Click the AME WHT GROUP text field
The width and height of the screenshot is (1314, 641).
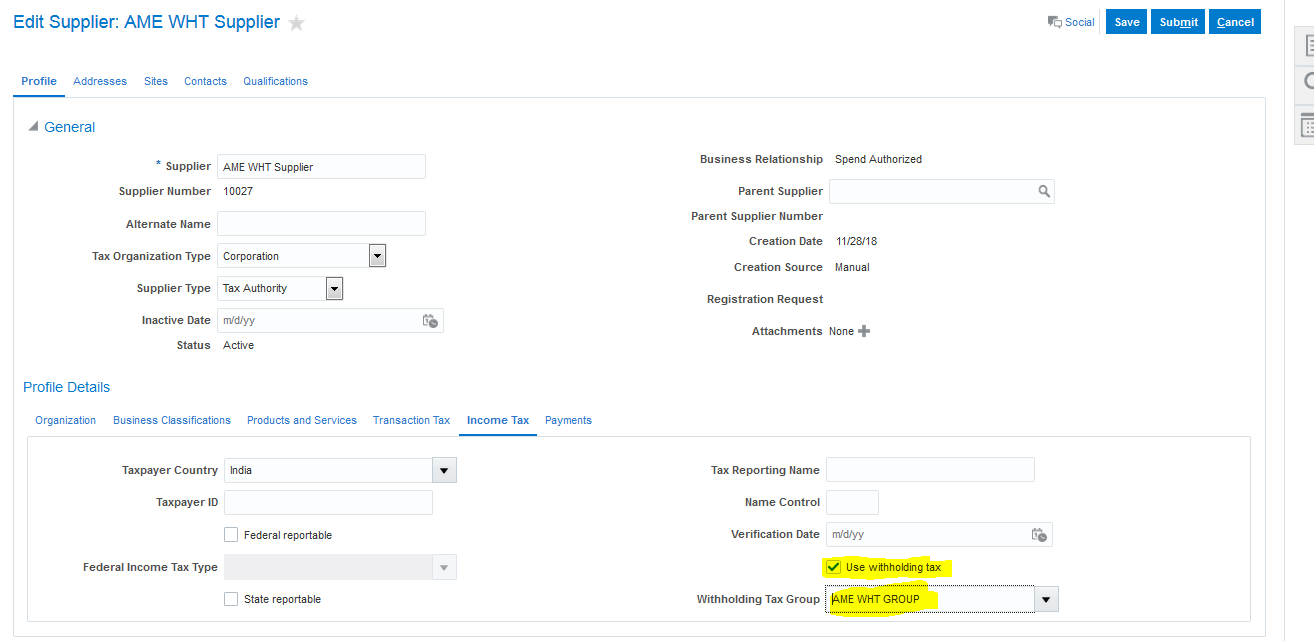coord(930,599)
